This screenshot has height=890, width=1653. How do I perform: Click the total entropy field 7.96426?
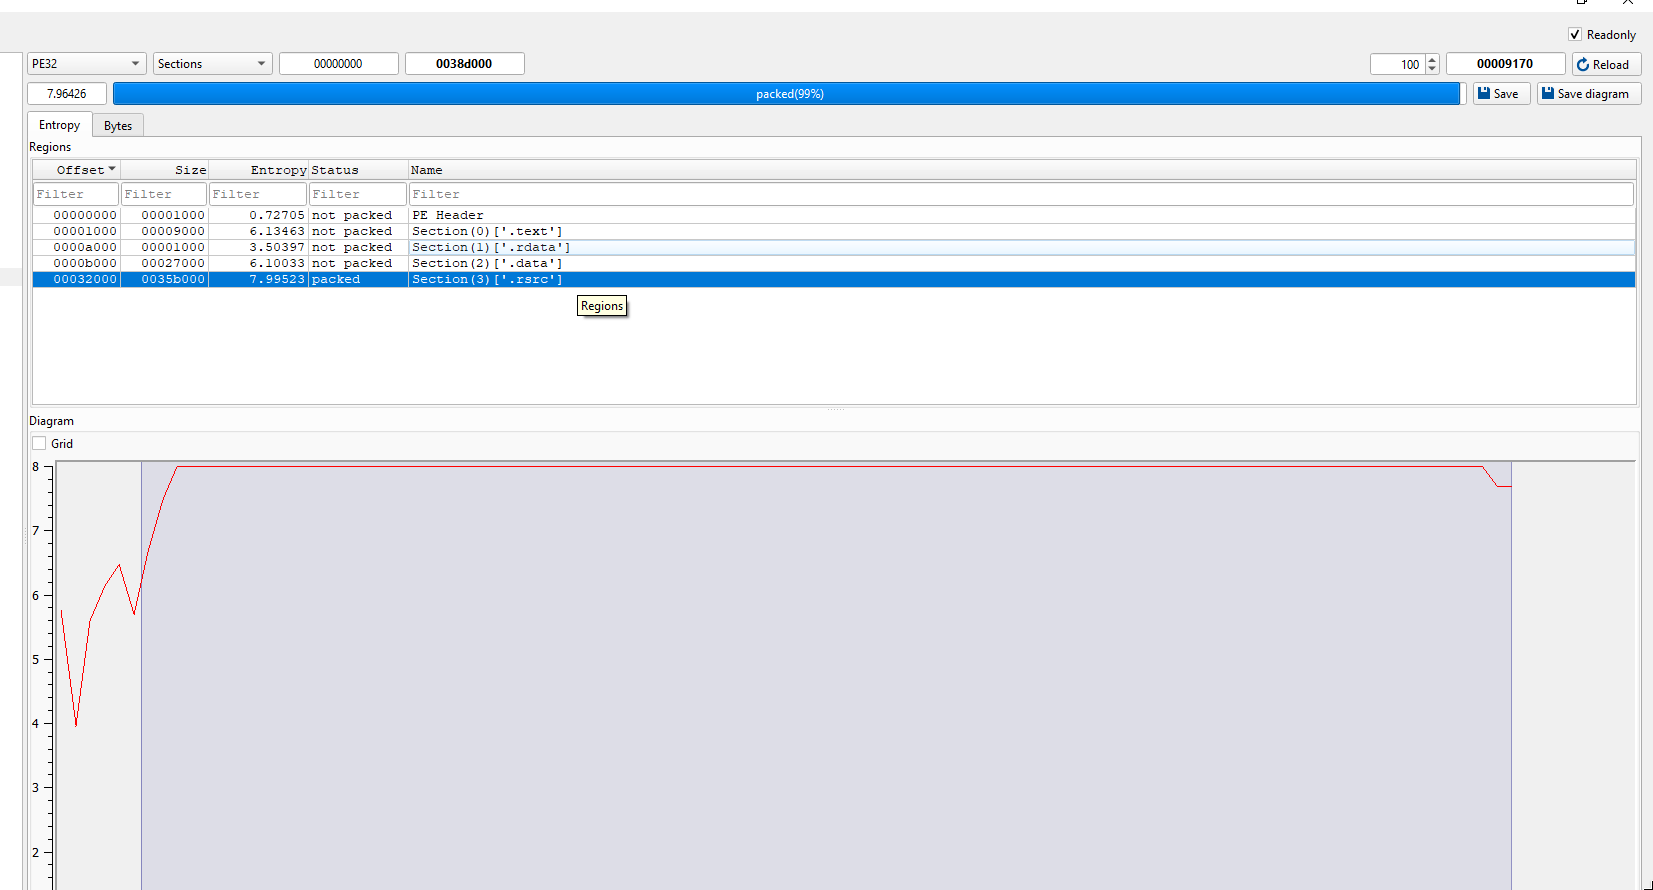[x=67, y=93]
